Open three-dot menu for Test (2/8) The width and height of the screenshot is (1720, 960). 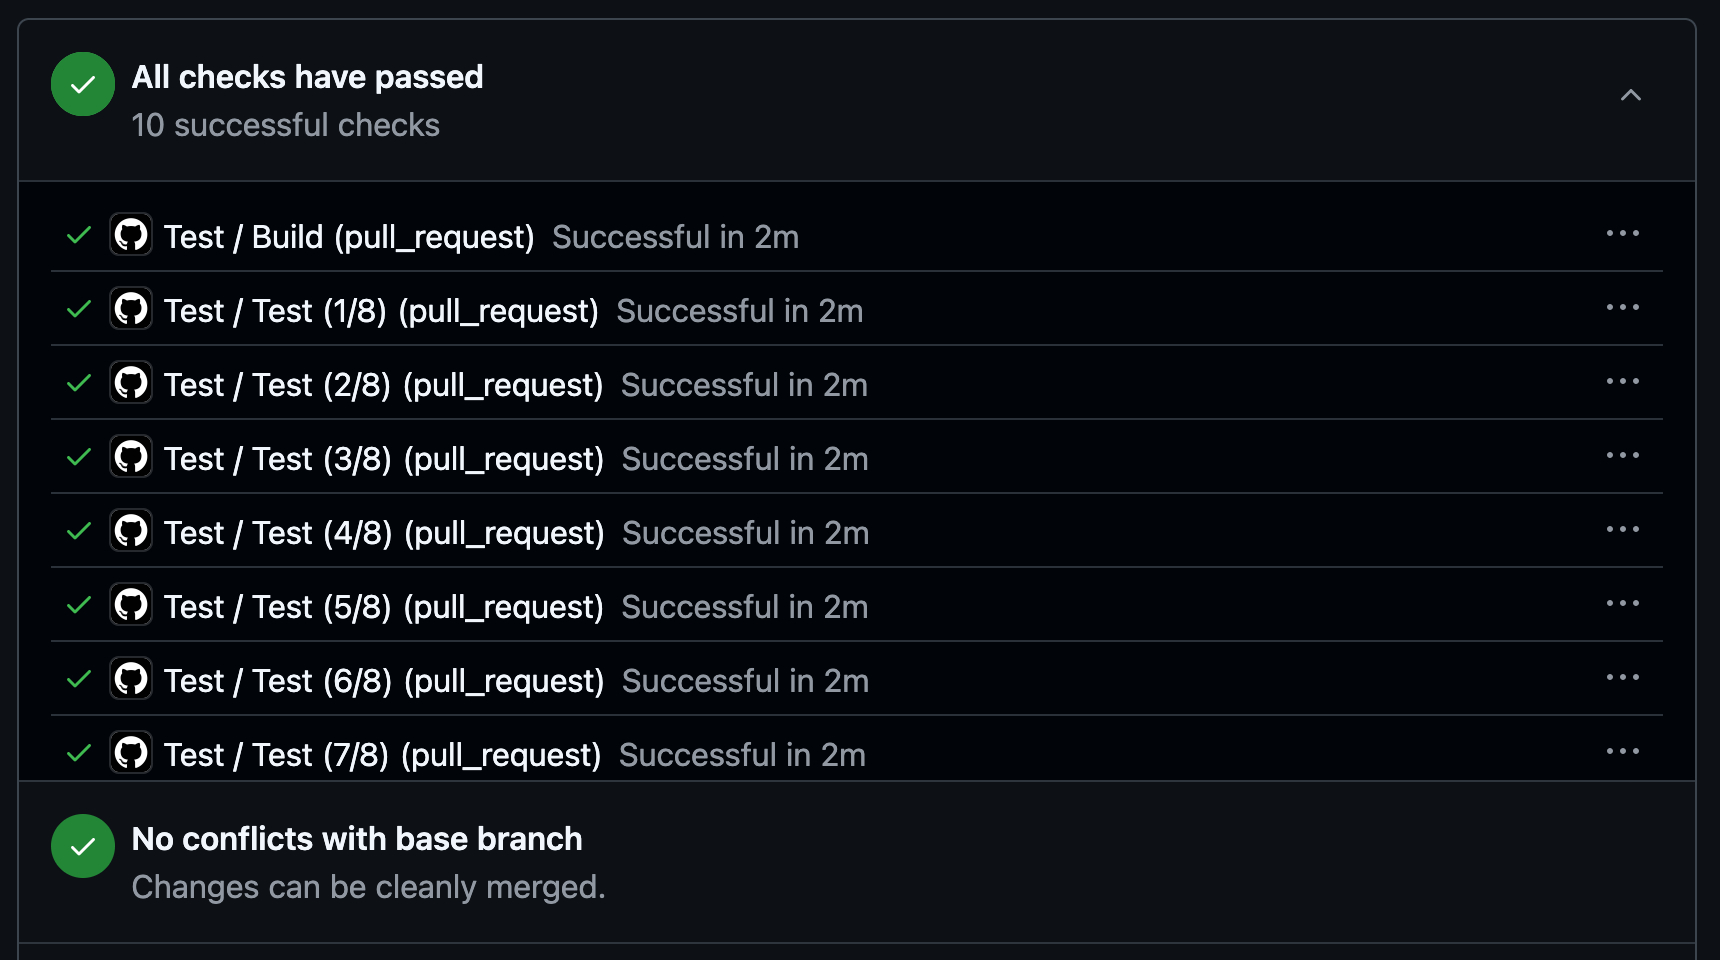click(1622, 382)
